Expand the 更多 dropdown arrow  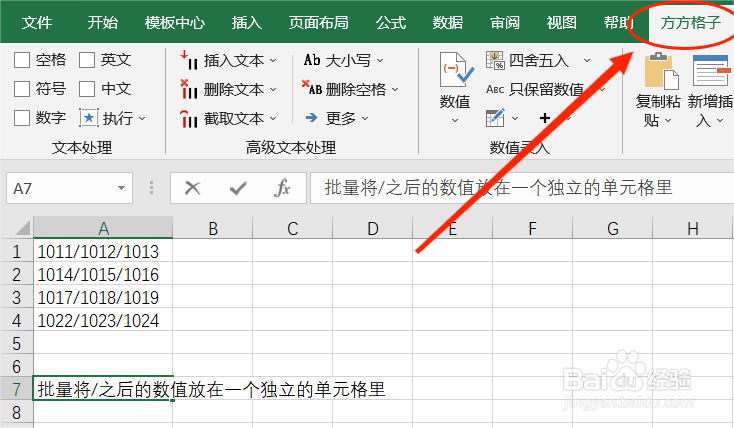[365, 119]
